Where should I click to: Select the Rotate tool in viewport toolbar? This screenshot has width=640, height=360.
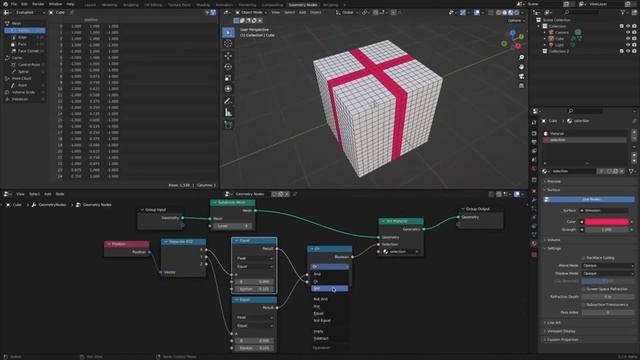(228, 67)
